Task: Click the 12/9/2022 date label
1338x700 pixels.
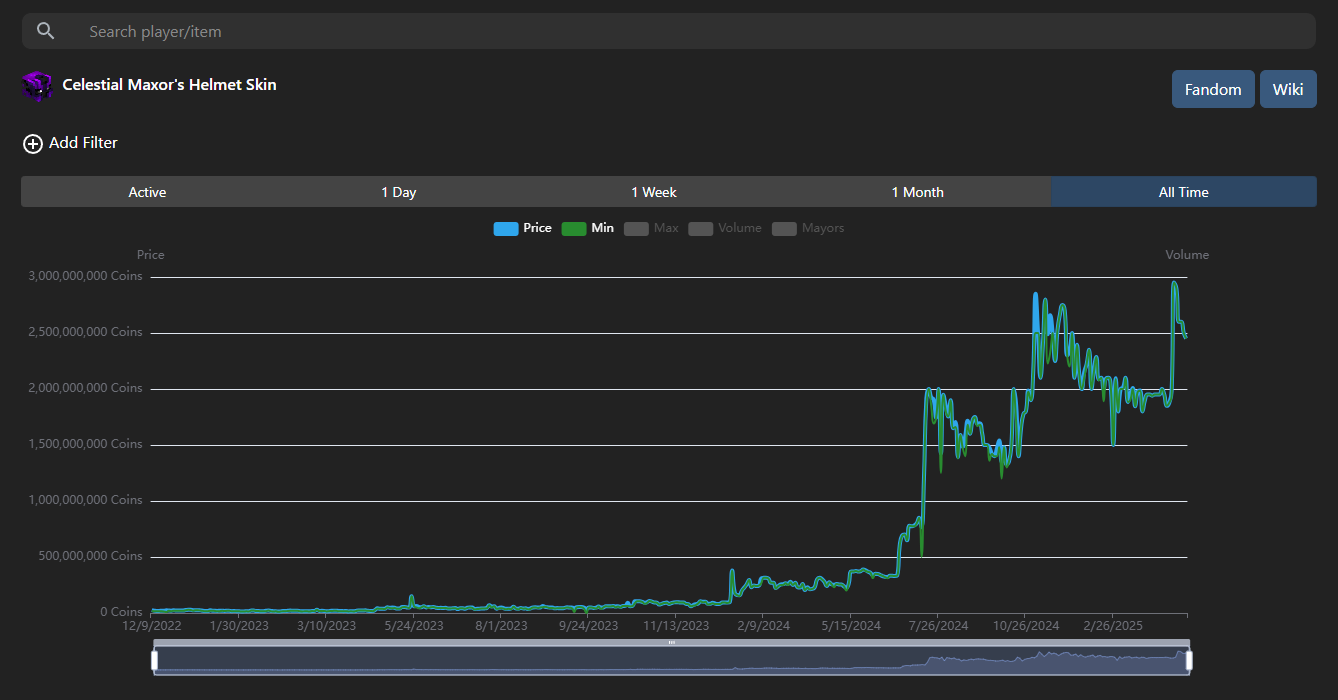Action: pos(151,626)
